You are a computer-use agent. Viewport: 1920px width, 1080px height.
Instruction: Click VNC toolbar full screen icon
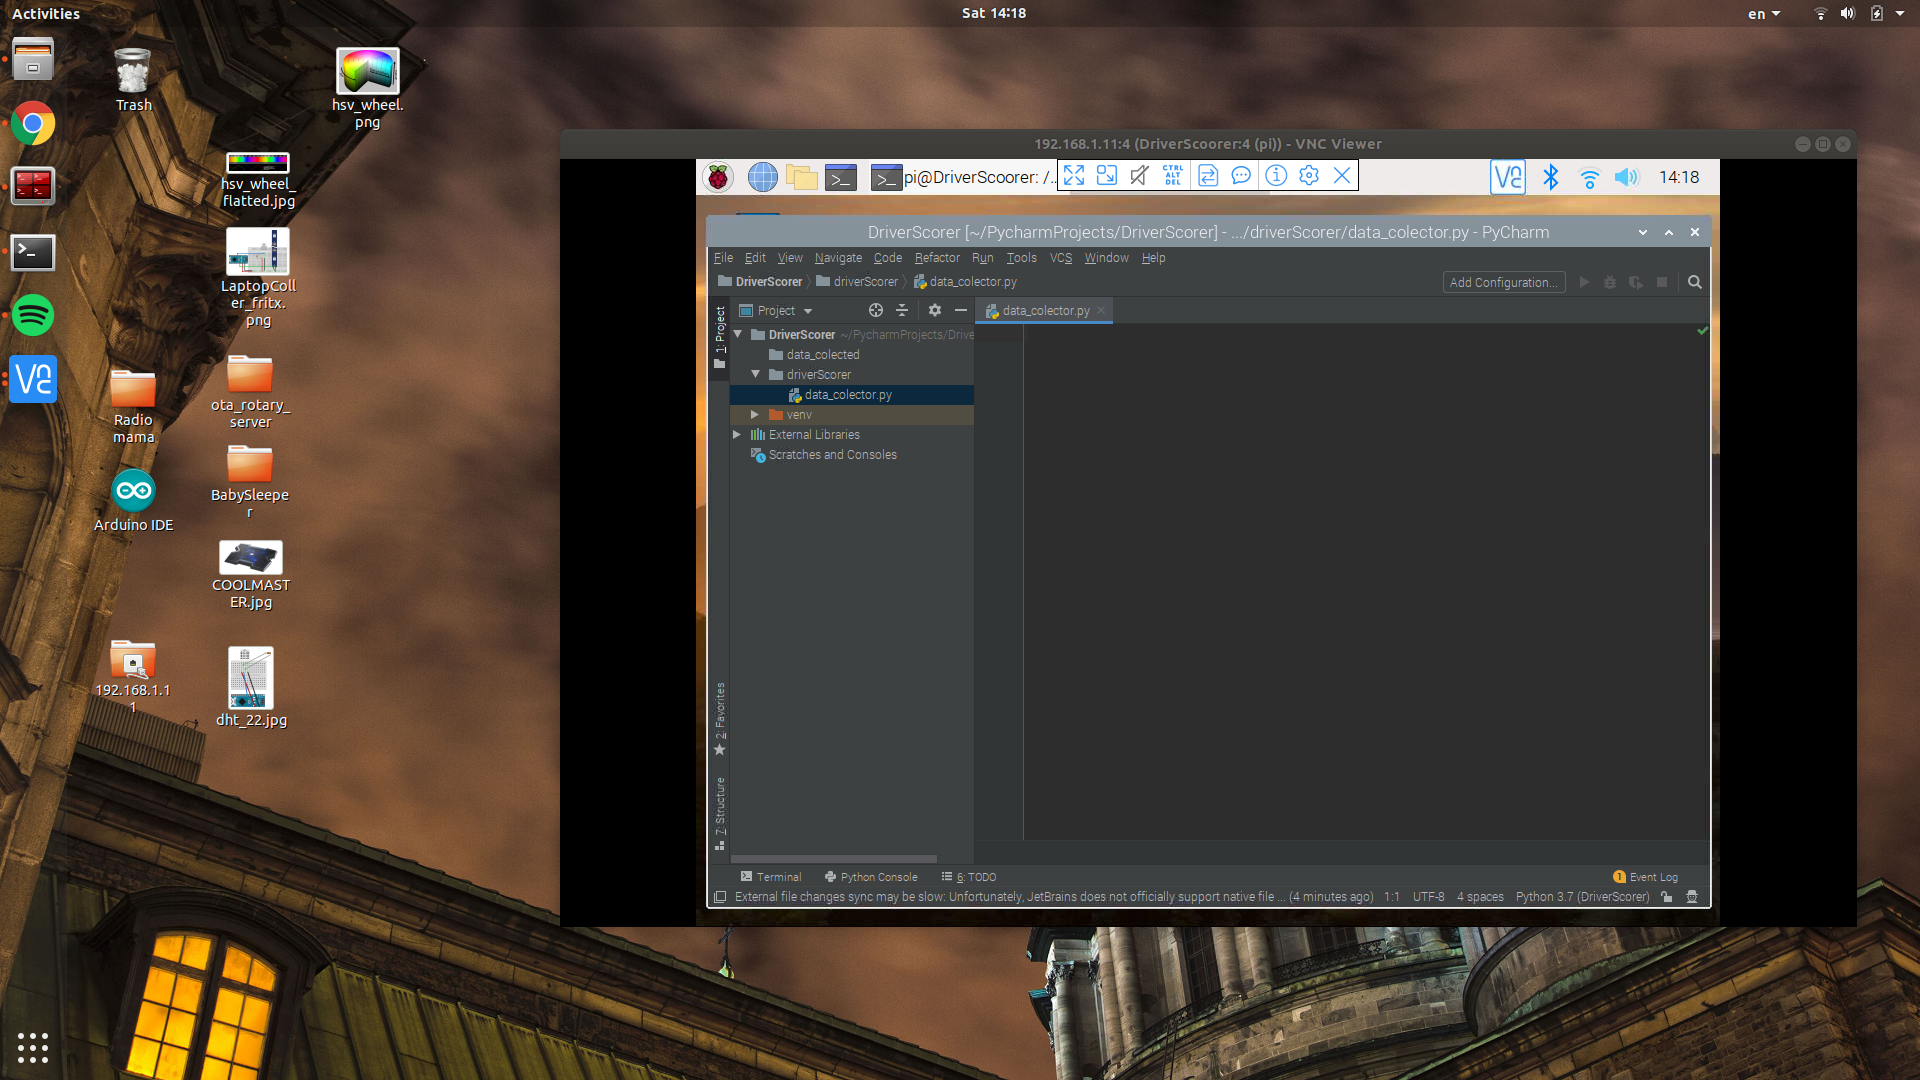(1074, 176)
